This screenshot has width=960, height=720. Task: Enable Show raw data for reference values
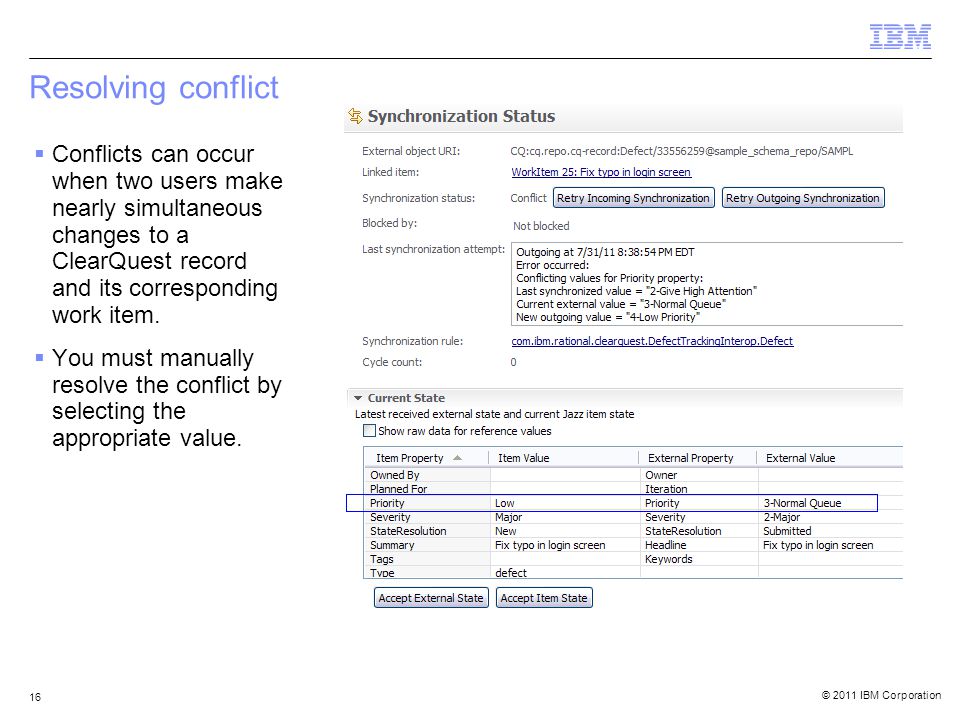(369, 430)
